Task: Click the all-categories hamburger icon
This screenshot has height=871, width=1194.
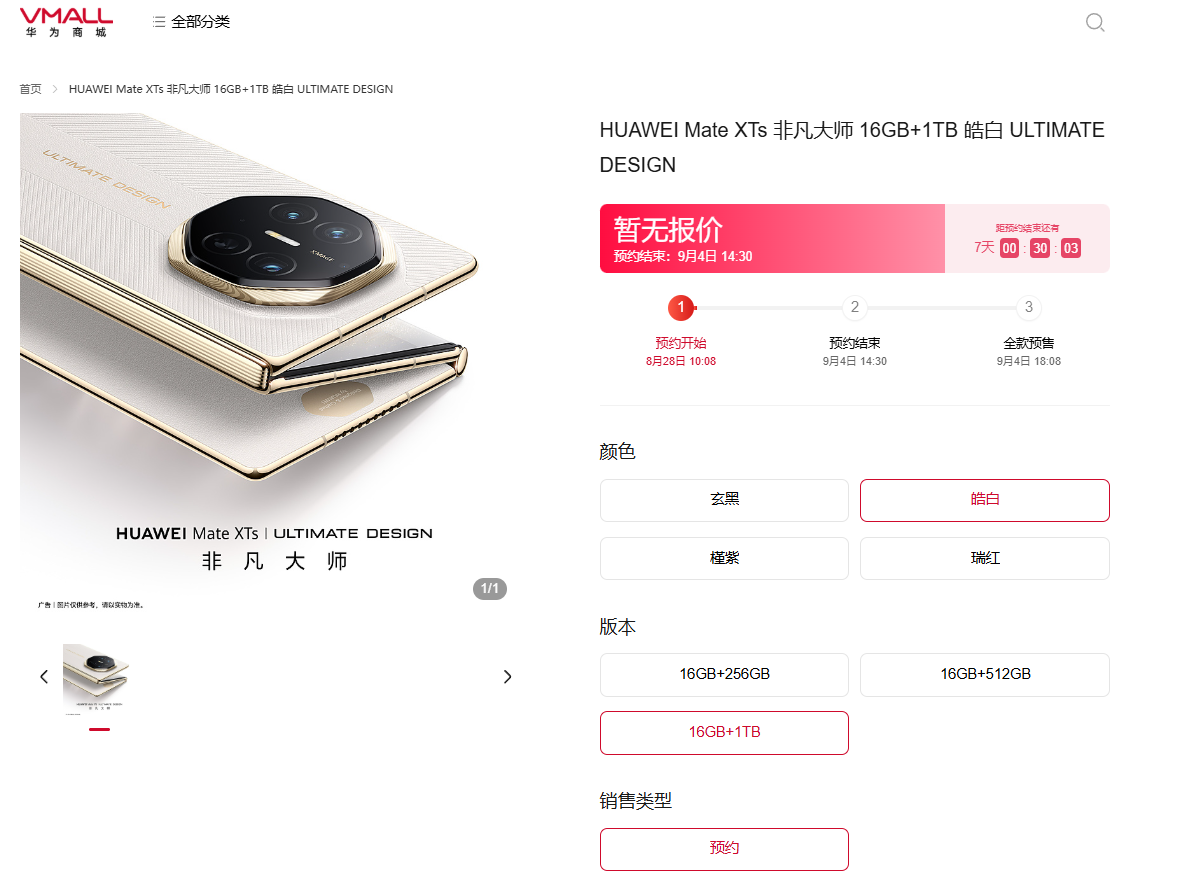Action: pos(159,22)
